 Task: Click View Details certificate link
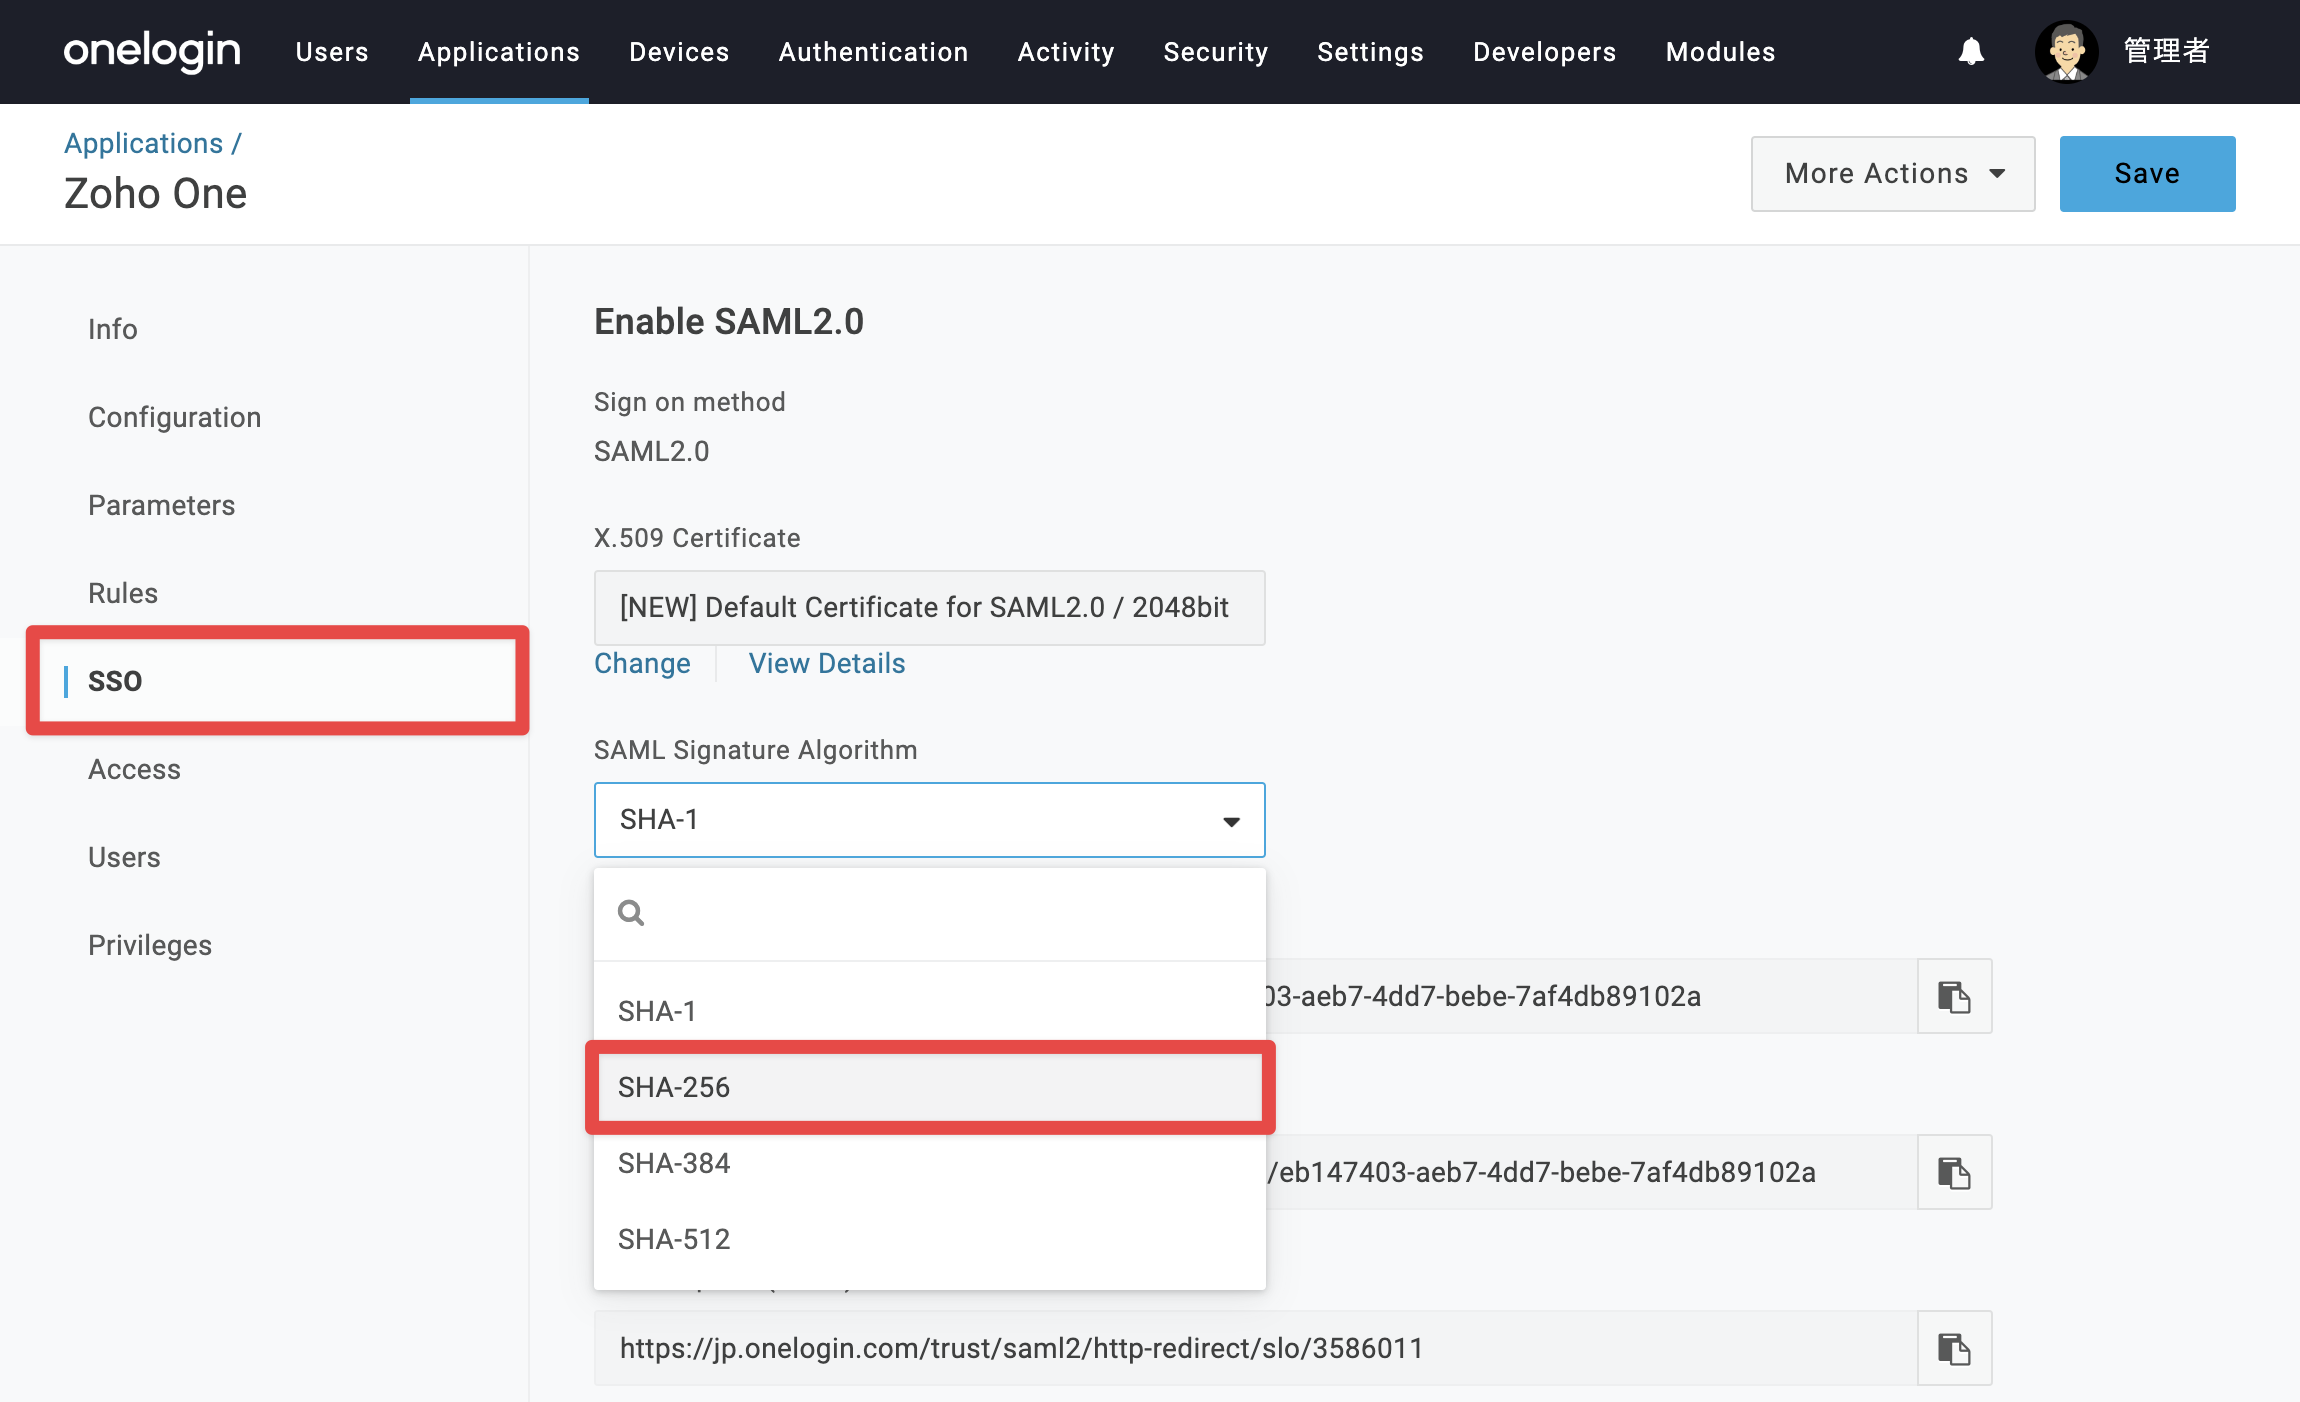tap(827, 663)
